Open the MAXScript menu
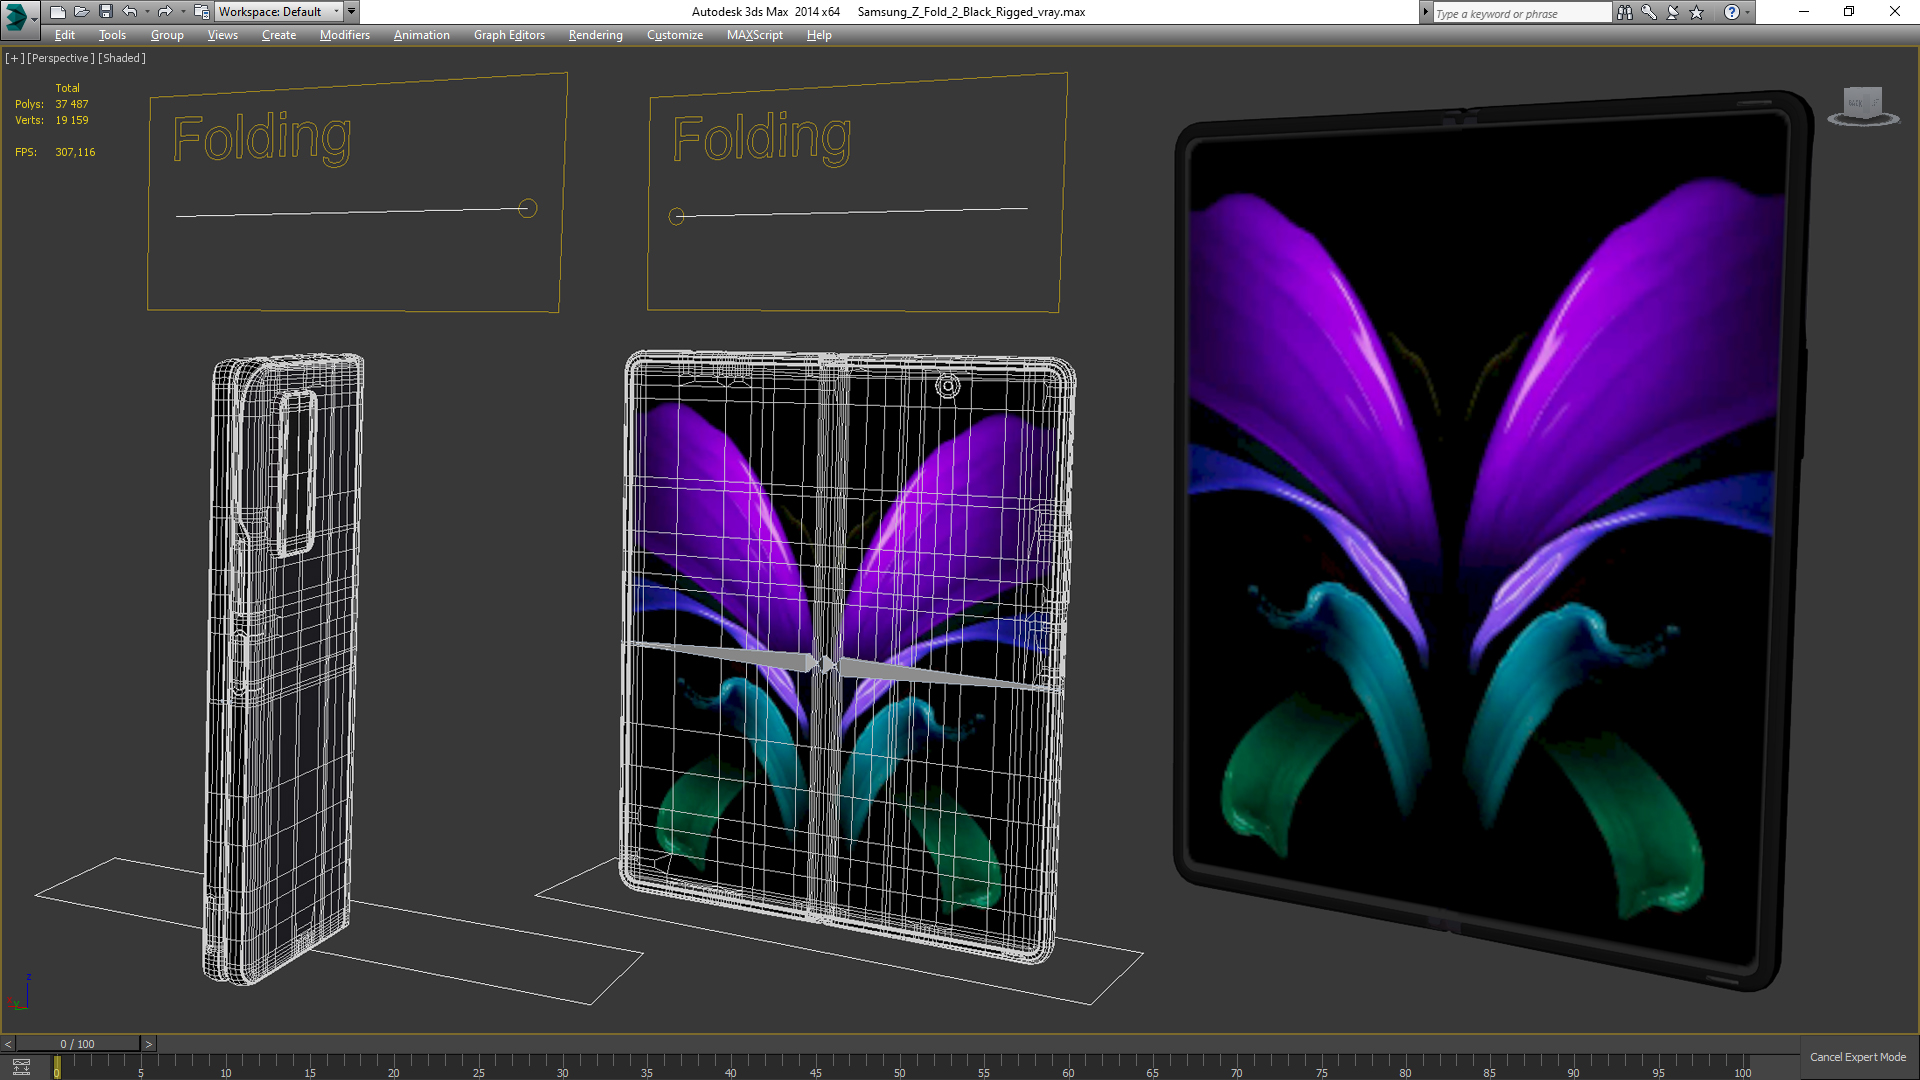This screenshot has height=1080, width=1920. pos(755,35)
